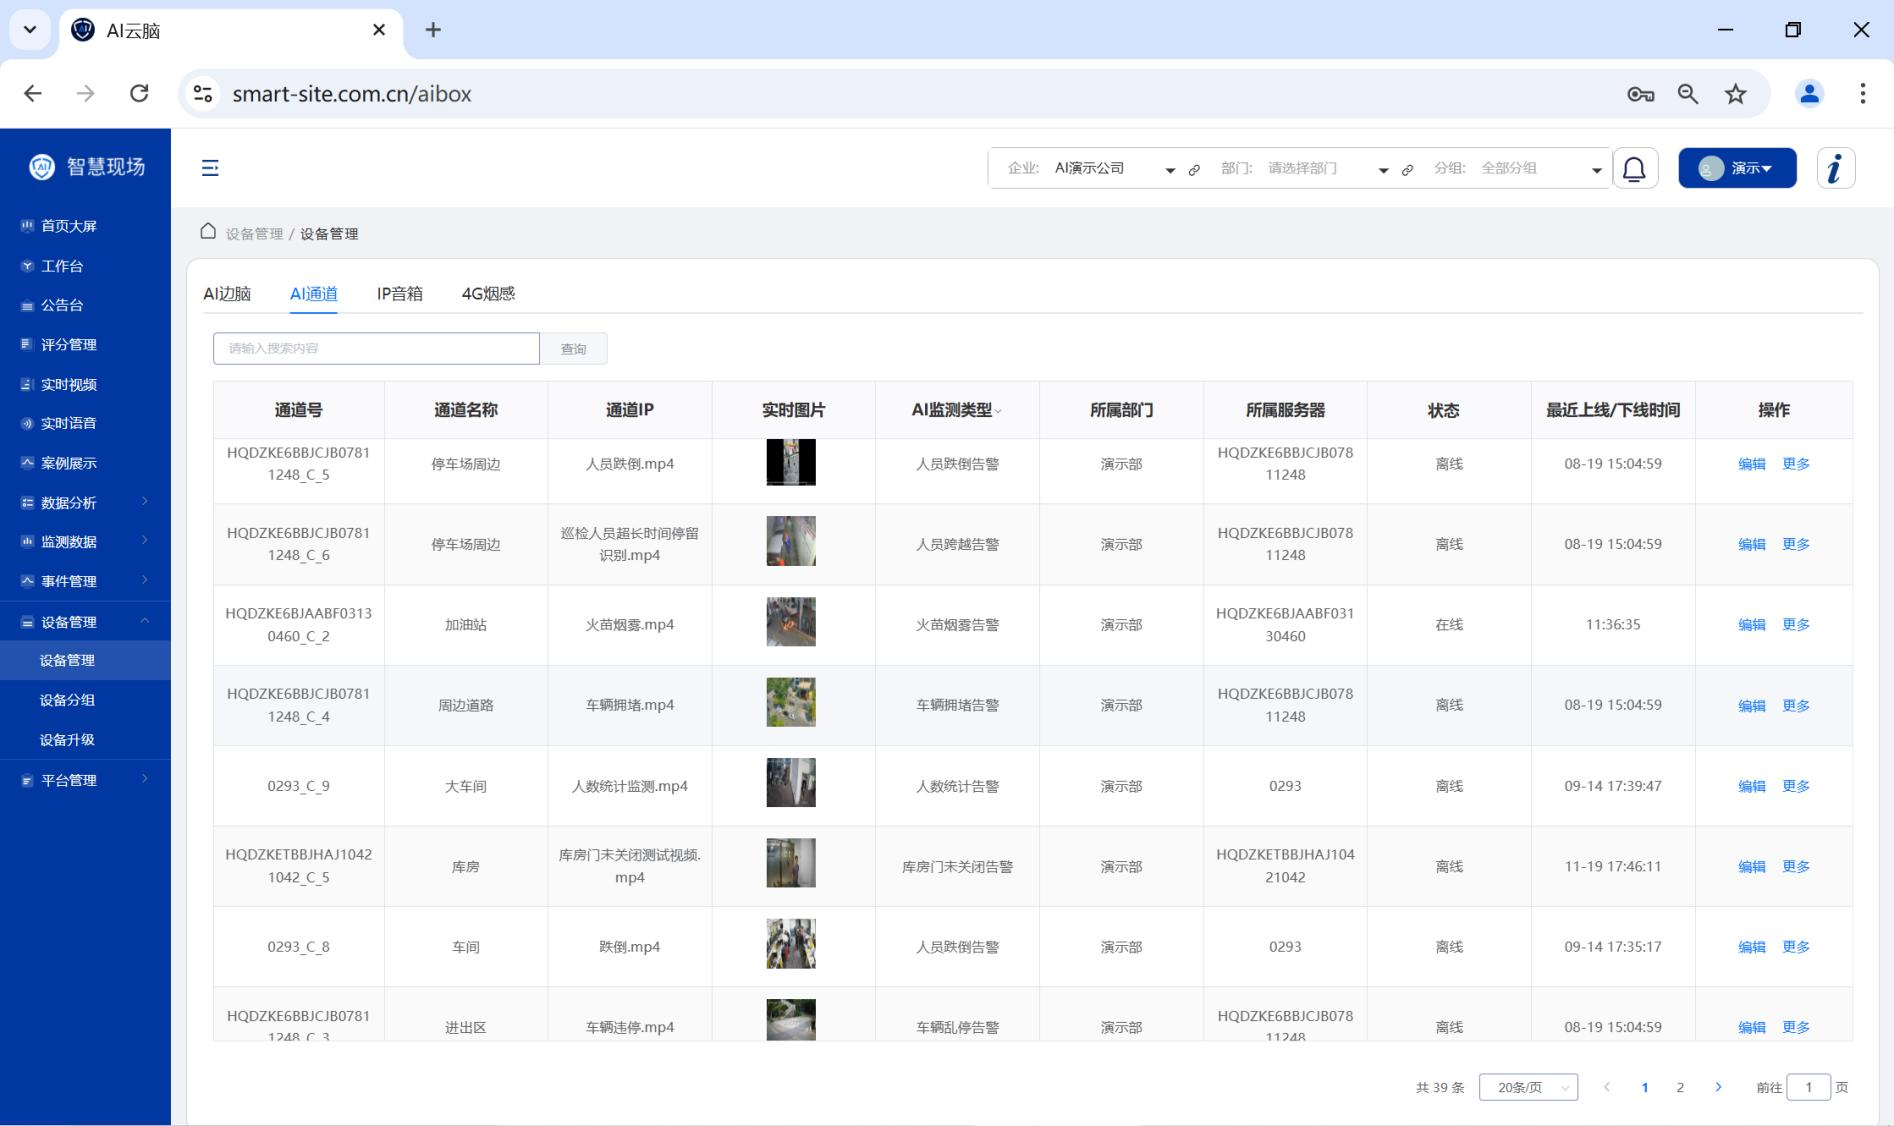1894x1126 pixels.
Task: Open the tab search dropdown arrow
Action: point(30,30)
